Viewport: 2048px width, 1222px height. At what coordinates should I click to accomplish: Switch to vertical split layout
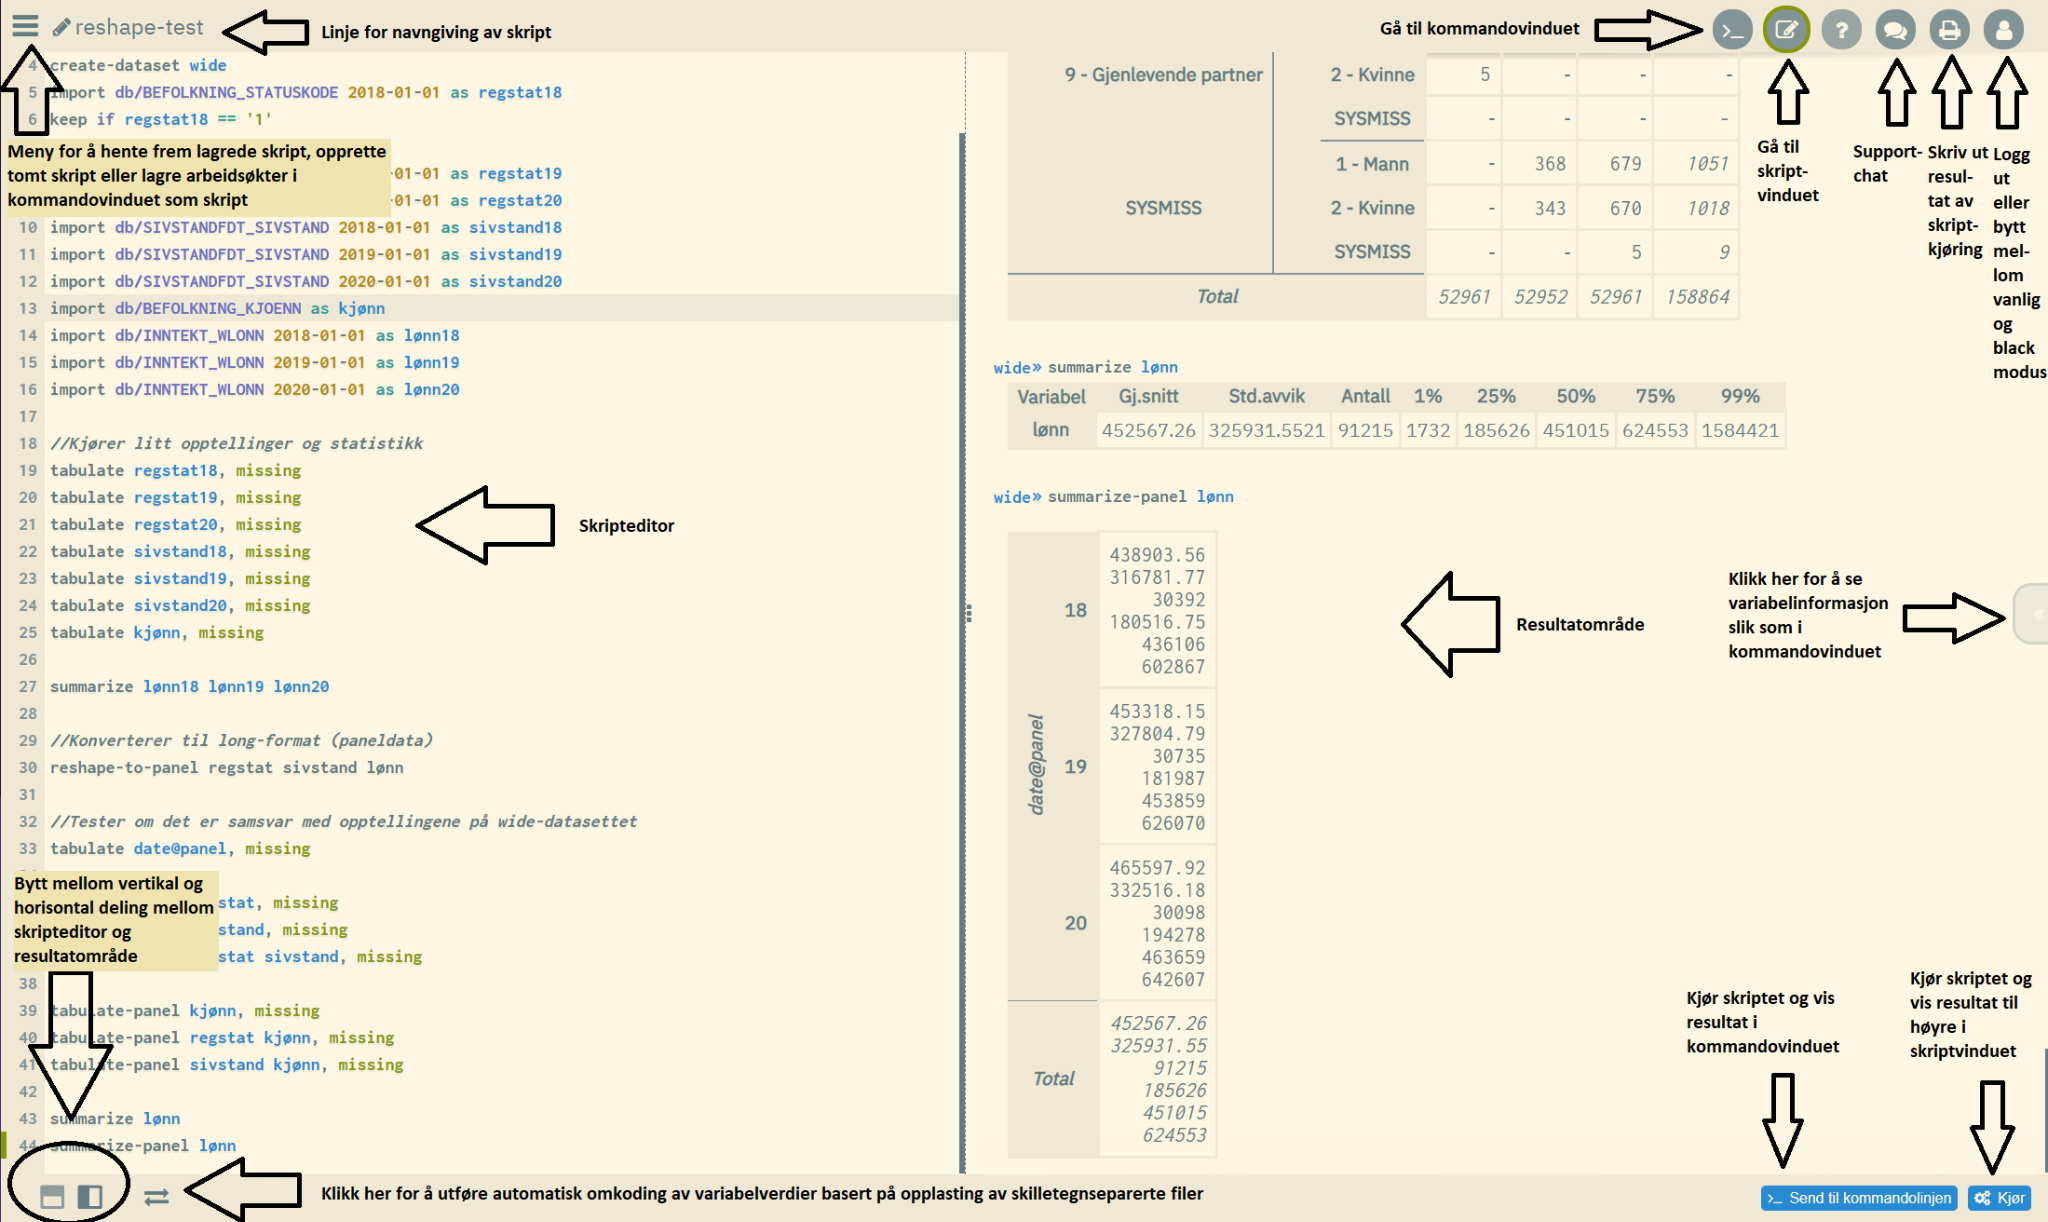click(x=90, y=1196)
